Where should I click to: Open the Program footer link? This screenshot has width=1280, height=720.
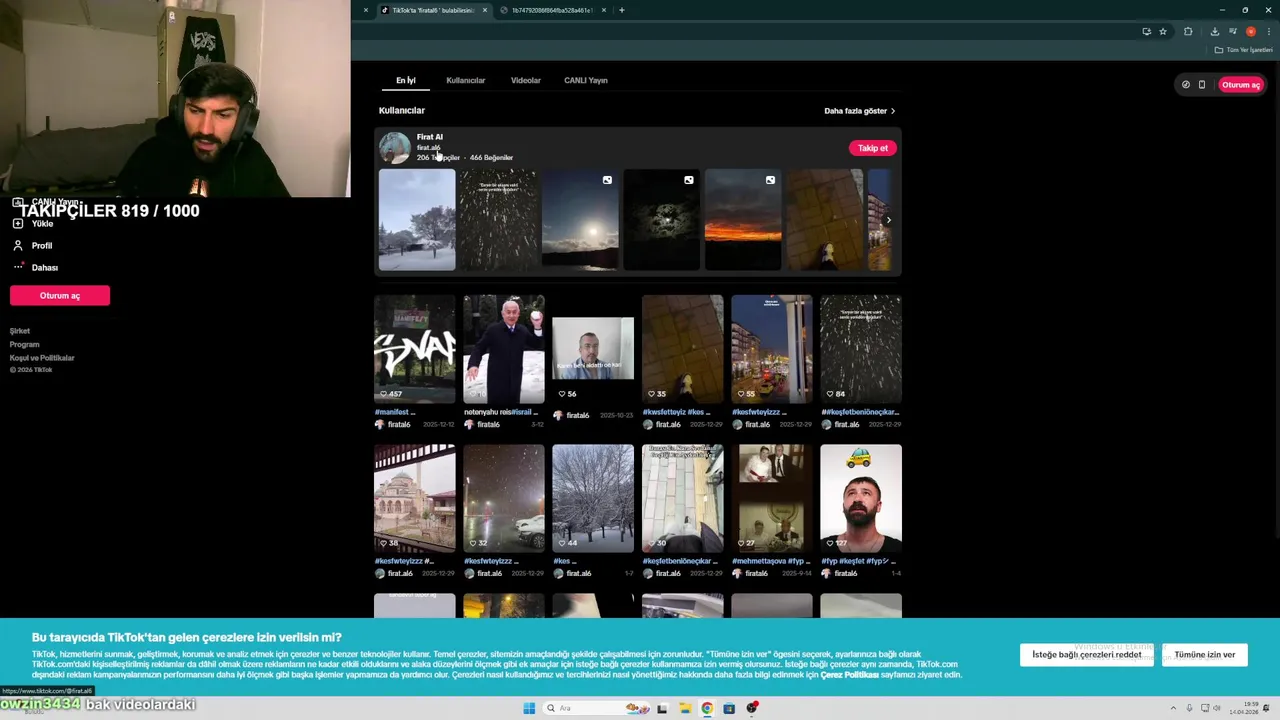coord(25,344)
